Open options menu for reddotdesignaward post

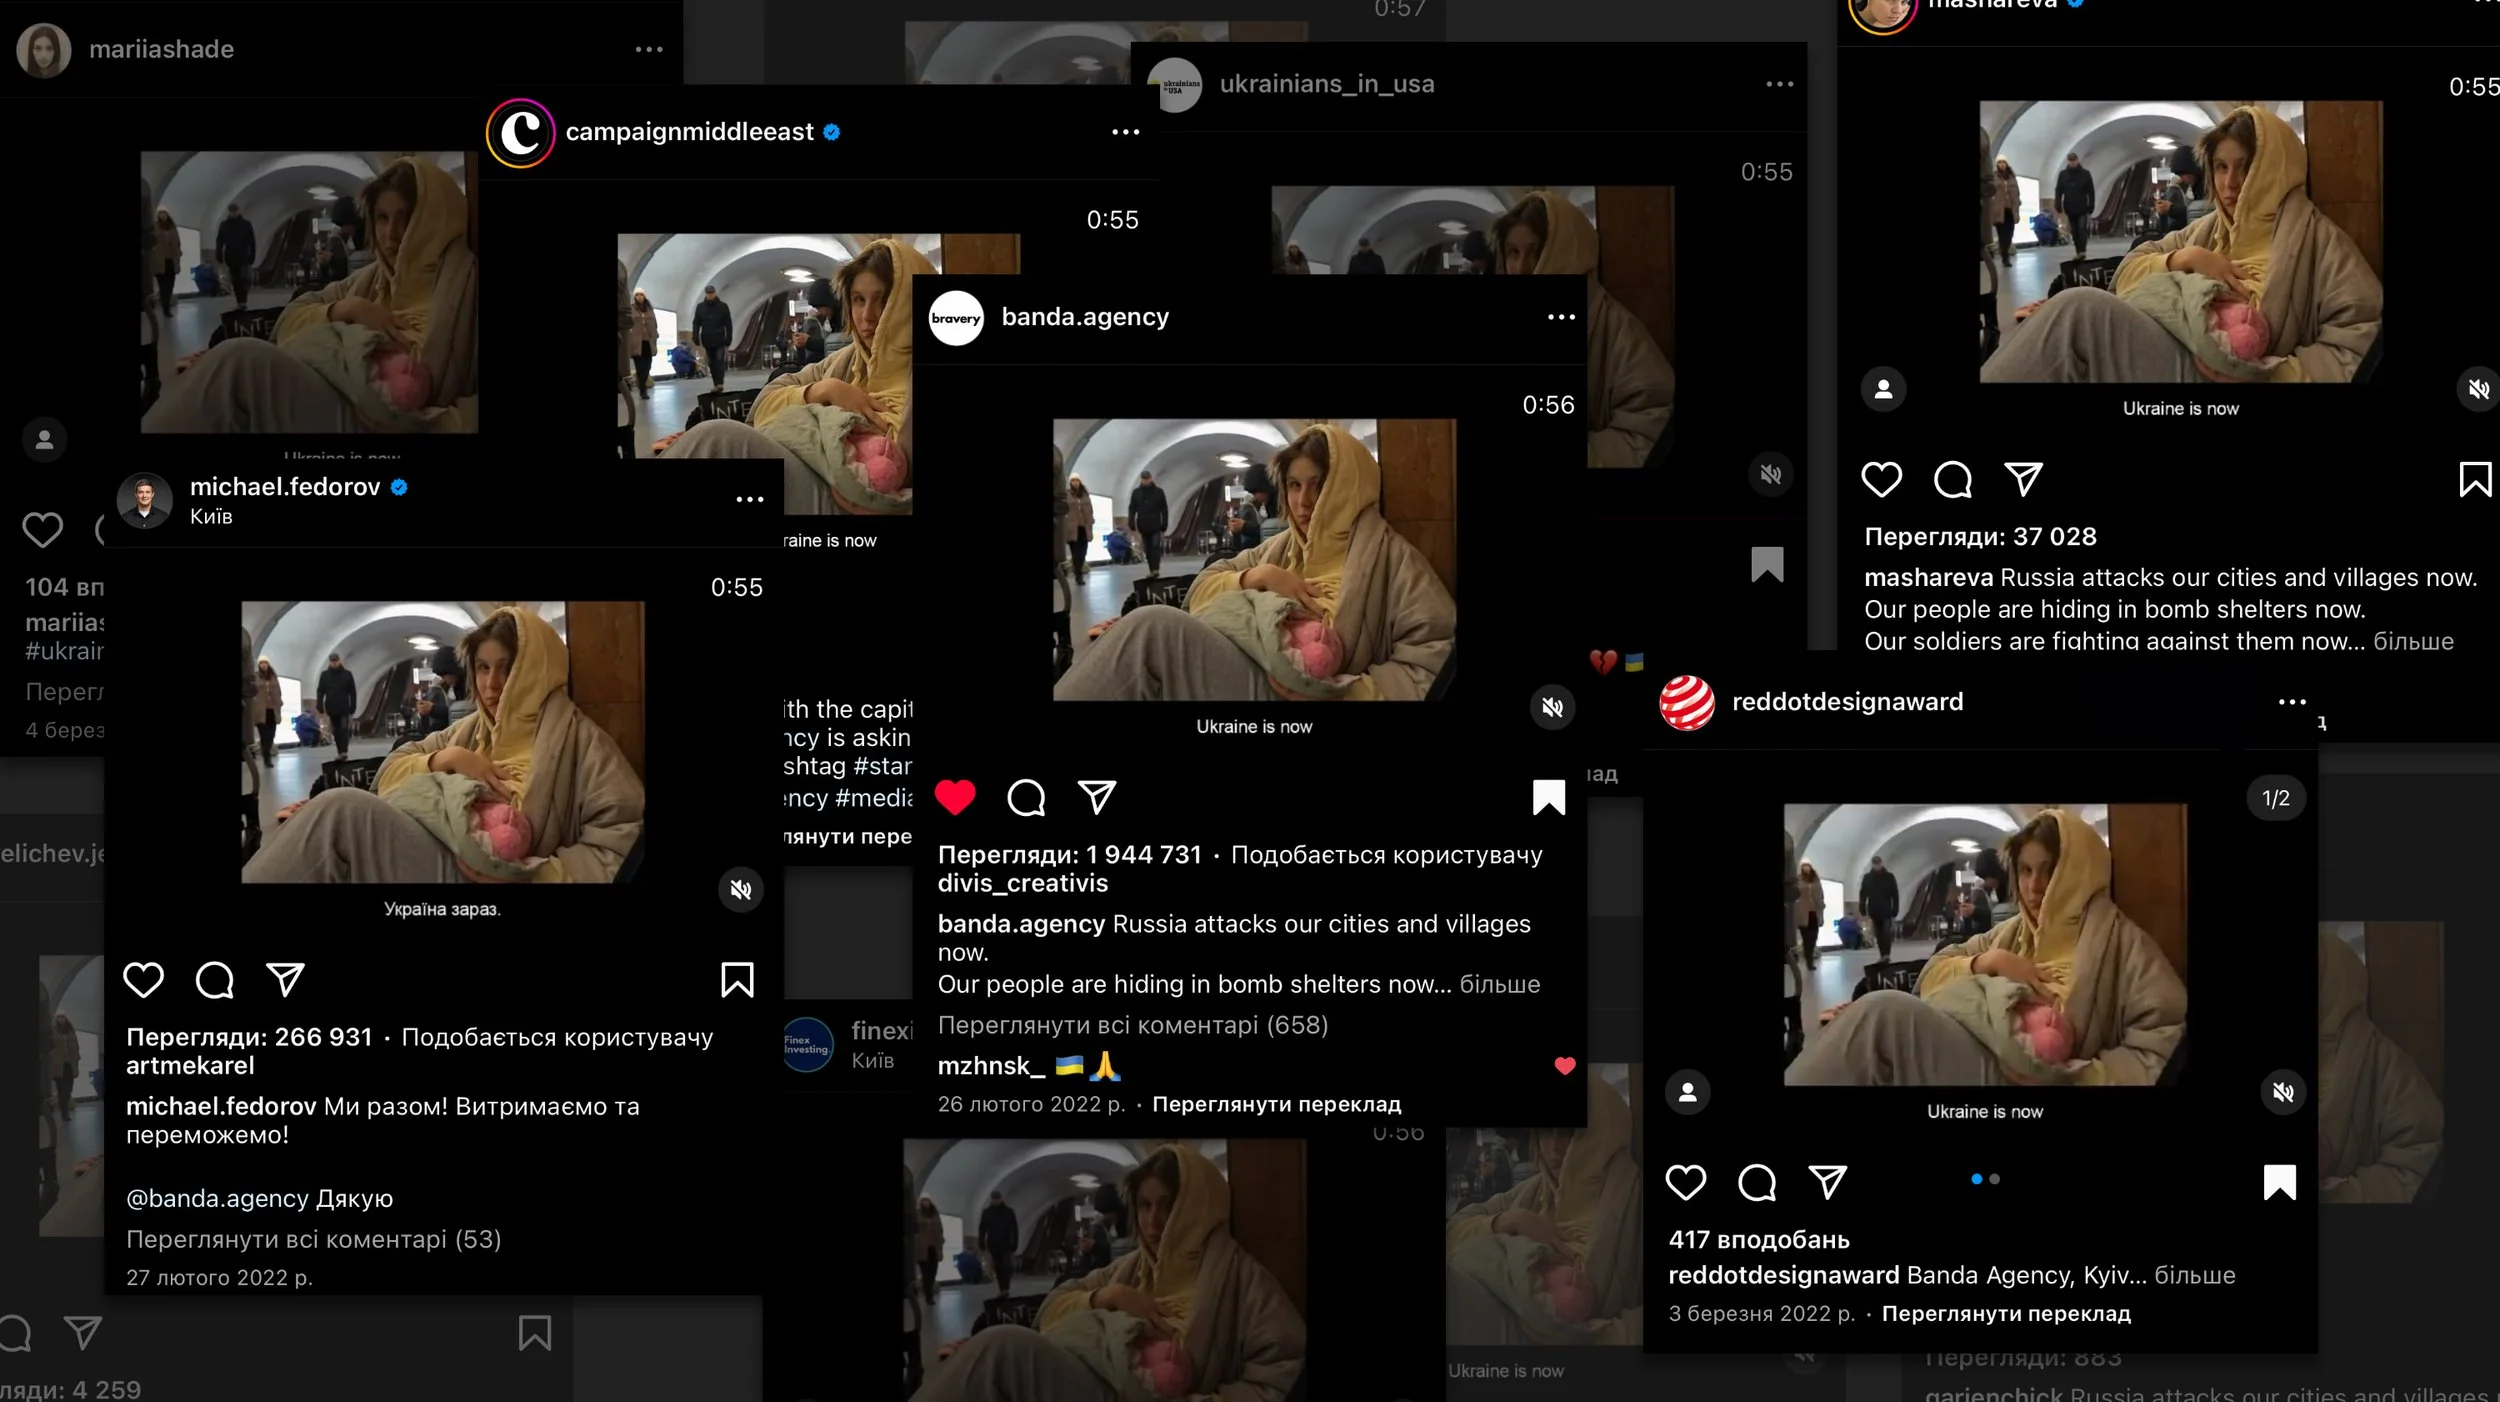[x=2292, y=702]
